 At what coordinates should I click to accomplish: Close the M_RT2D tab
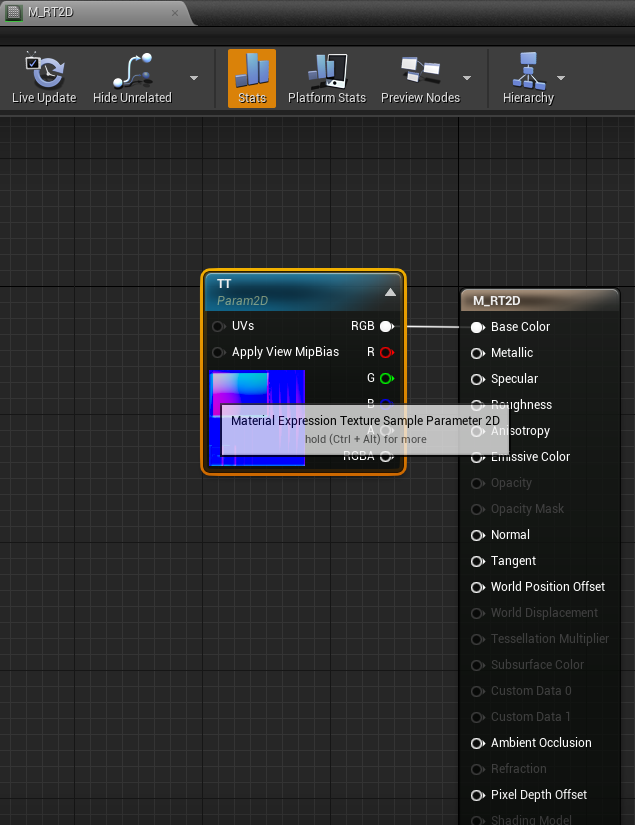click(x=175, y=13)
